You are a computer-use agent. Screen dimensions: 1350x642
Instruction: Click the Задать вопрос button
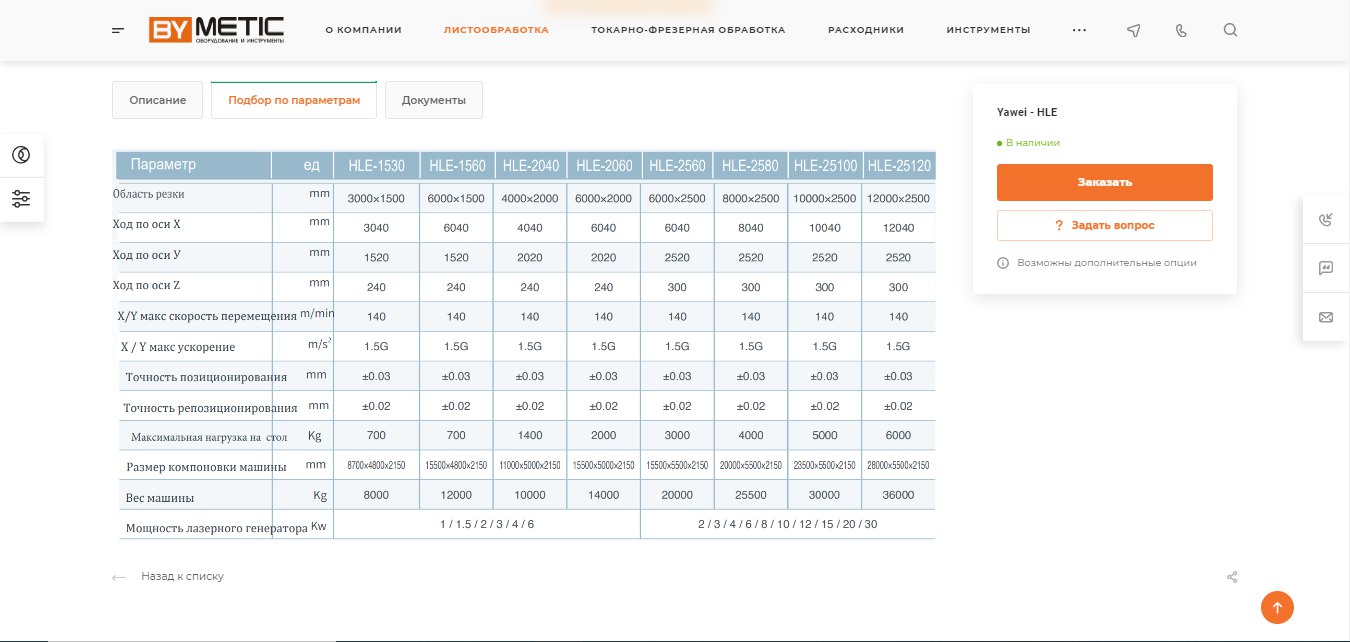[x=1105, y=225]
